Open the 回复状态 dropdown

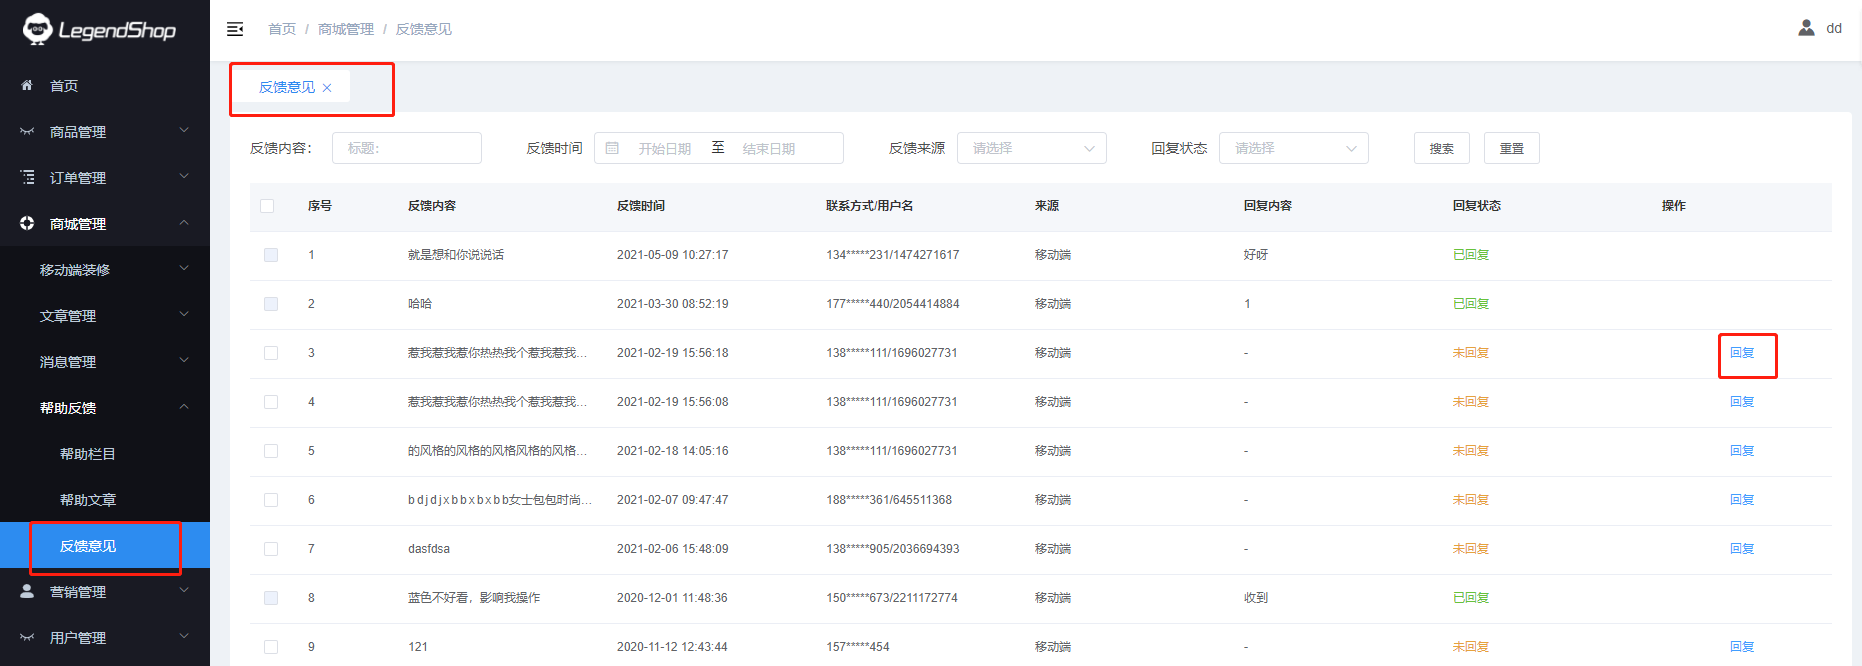tap(1293, 148)
